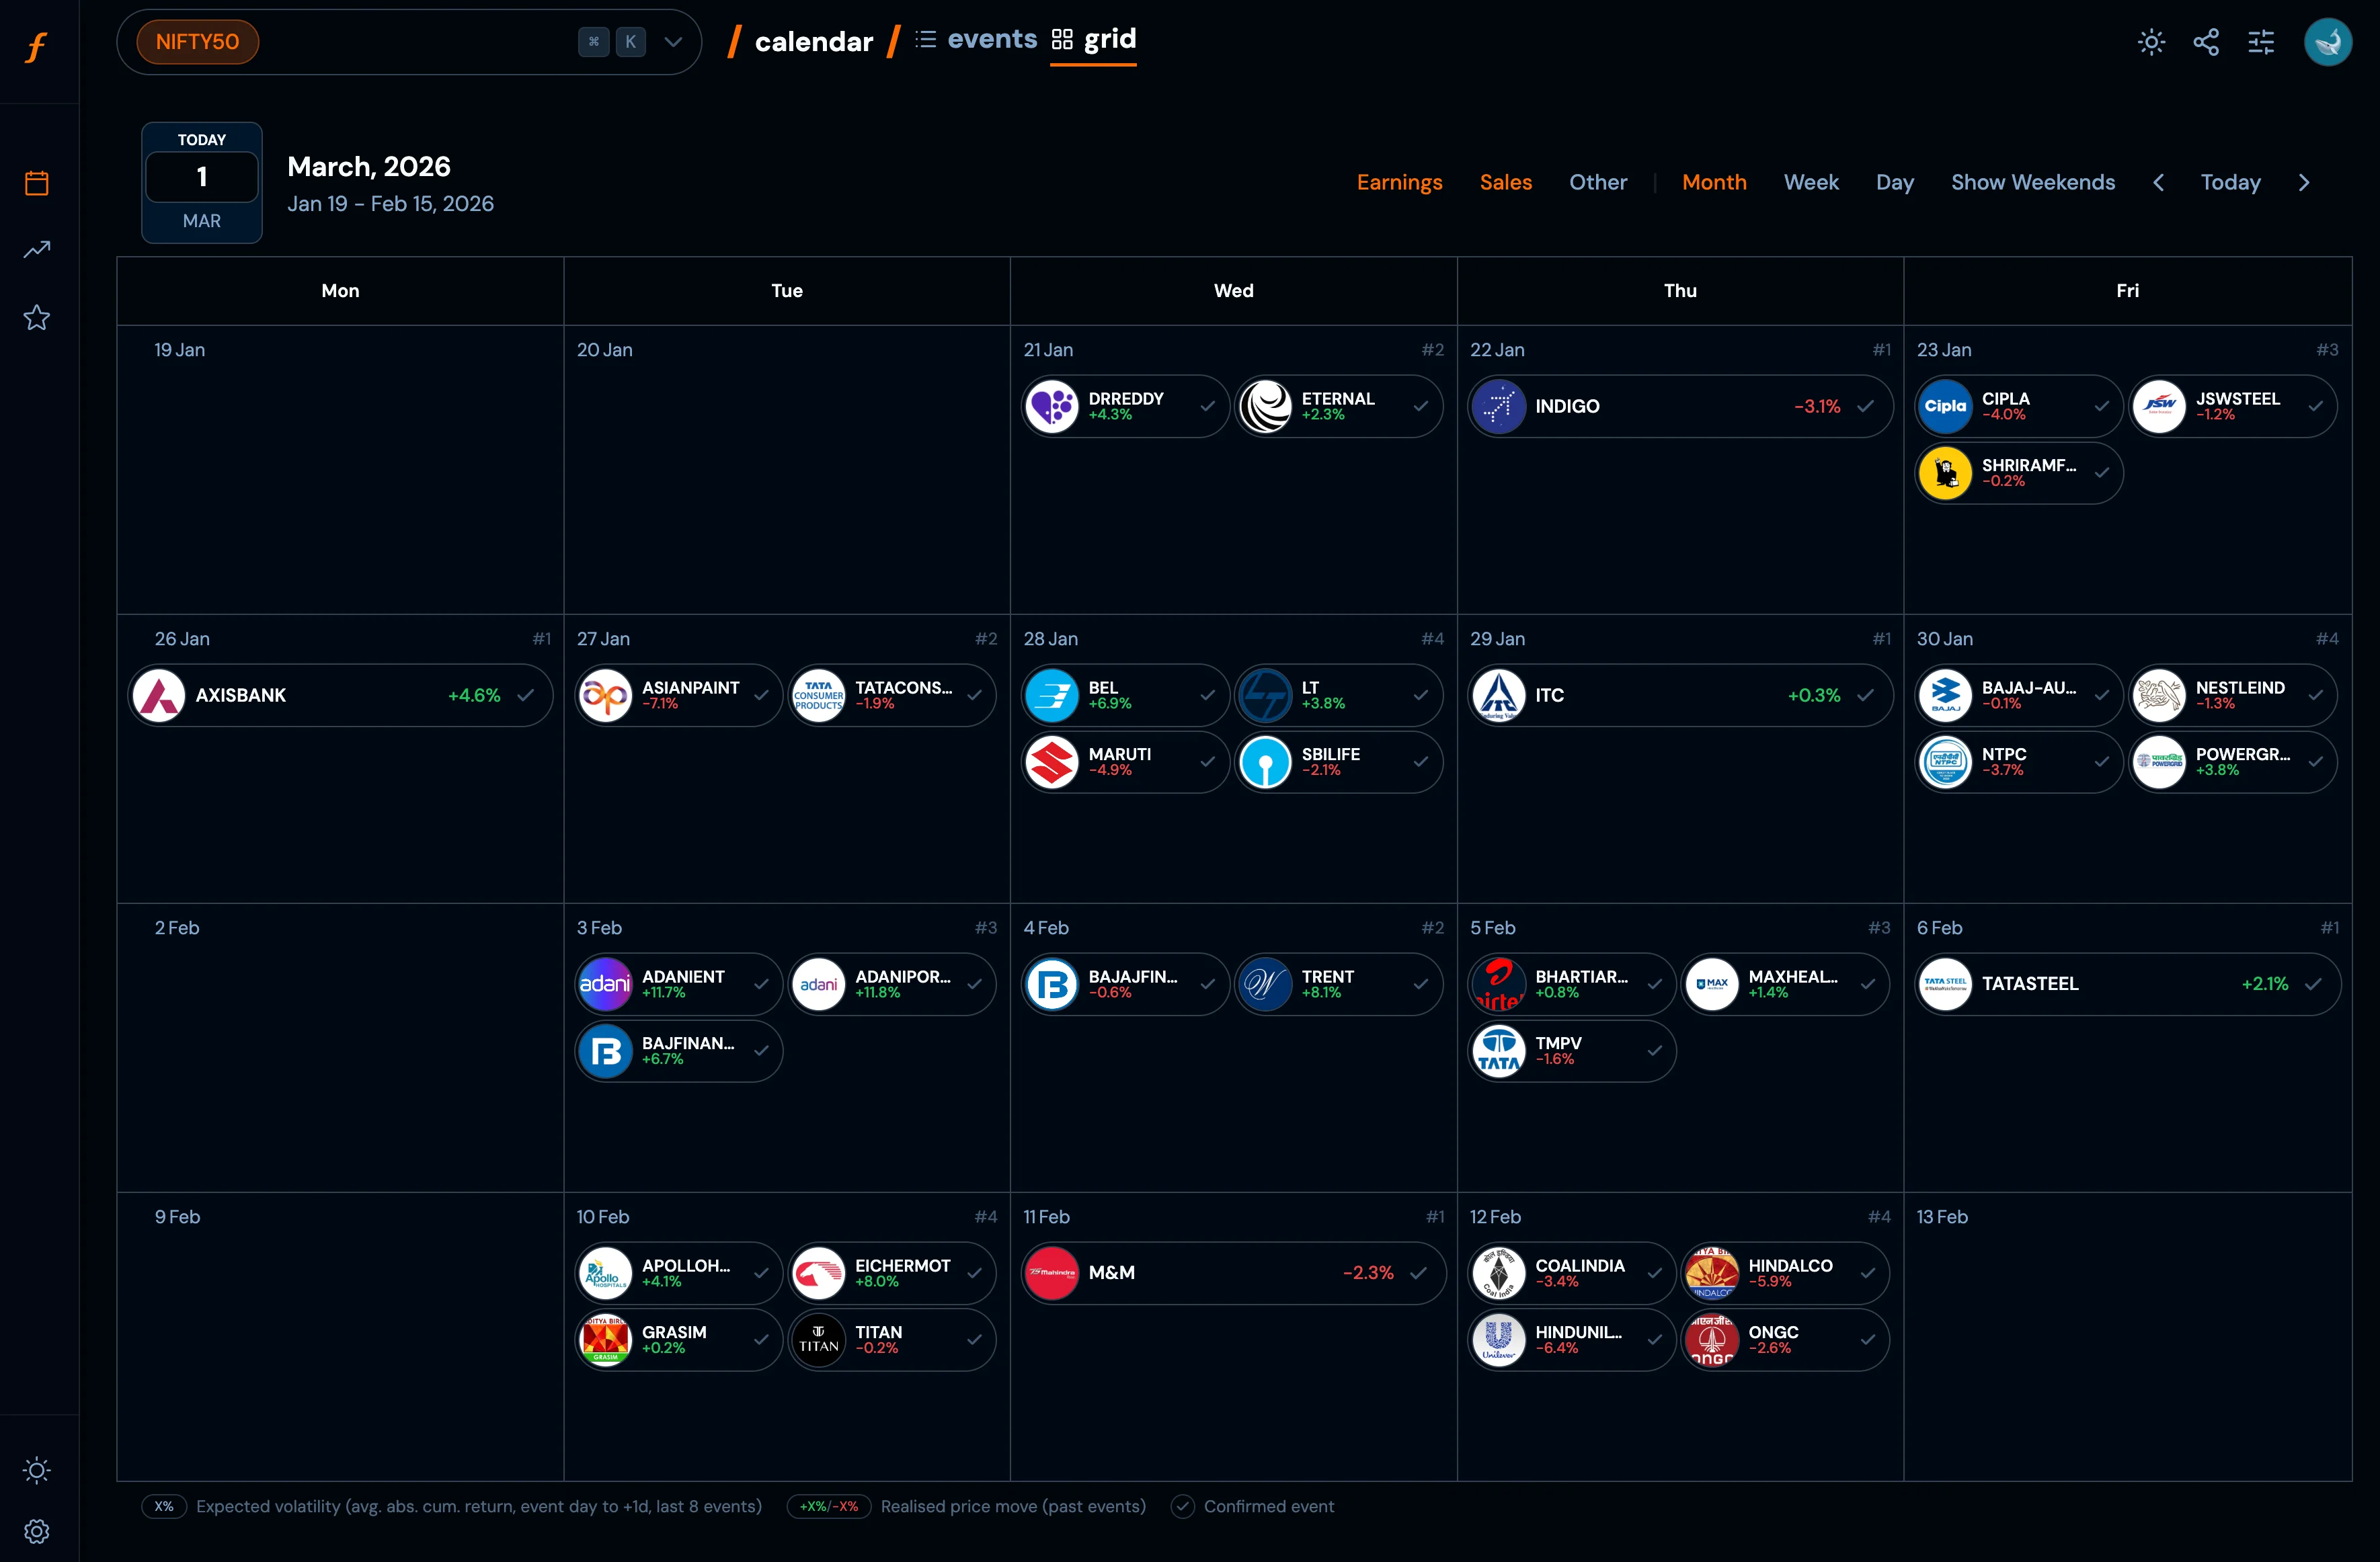Open the trending chart sidebar icon

[37, 250]
